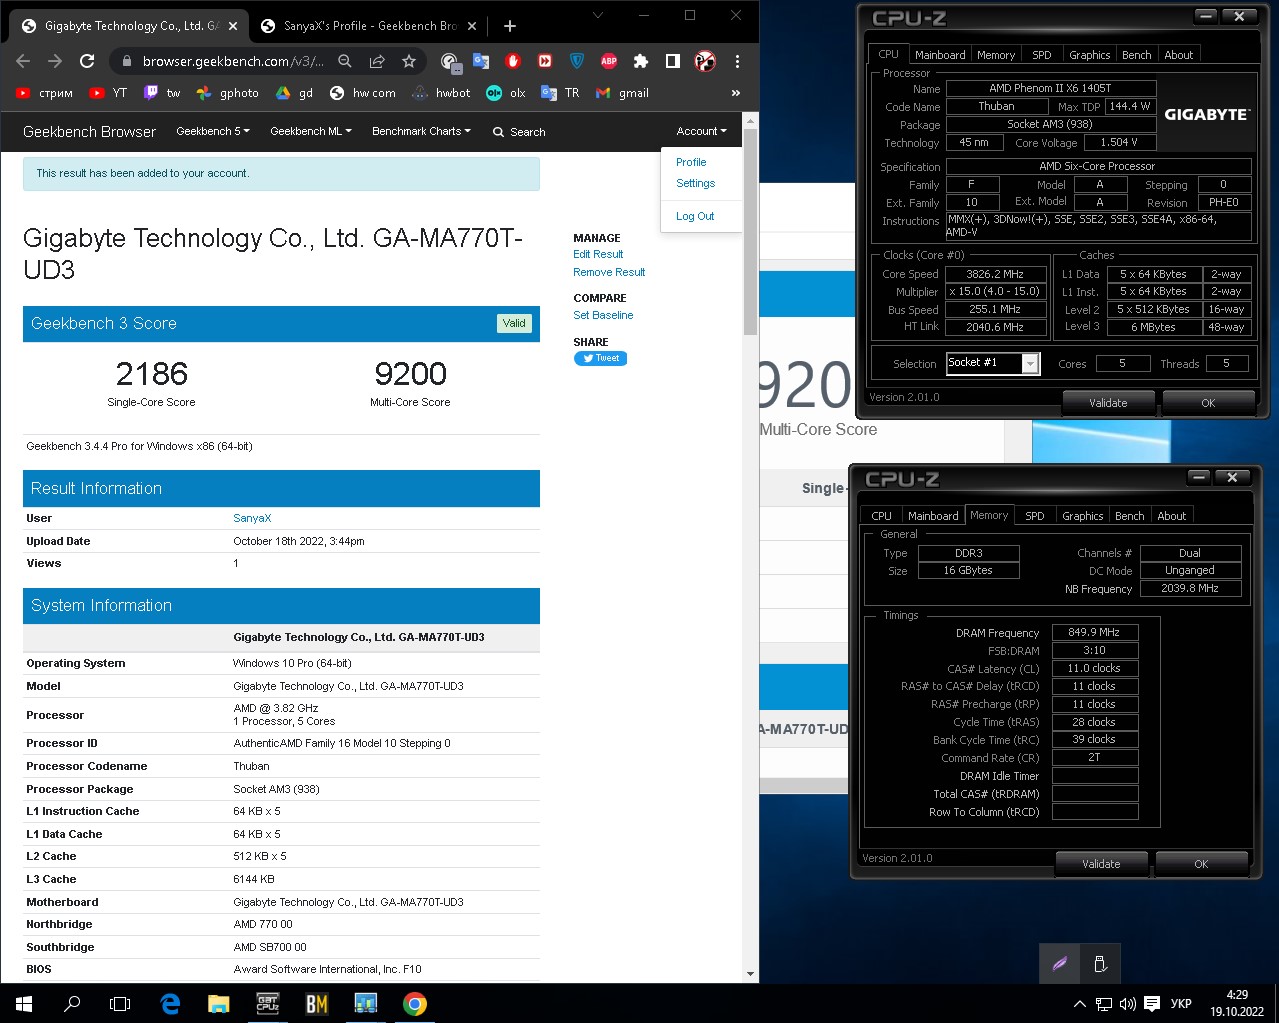Open About tab in lower CPU-Z window
This screenshot has height=1023, width=1279.
pyautogui.click(x=1172, y=516)
